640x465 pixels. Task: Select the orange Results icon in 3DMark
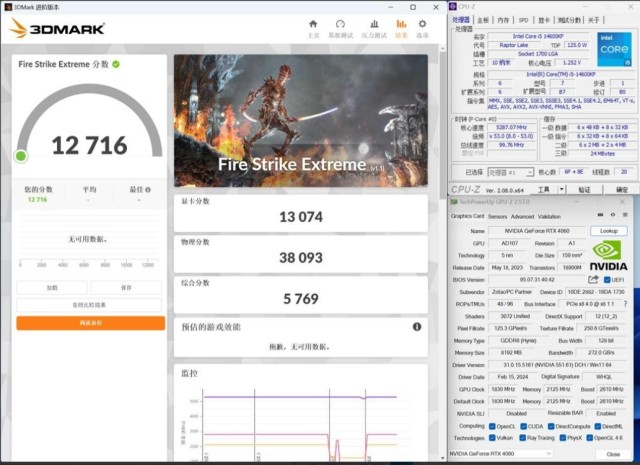401,24
